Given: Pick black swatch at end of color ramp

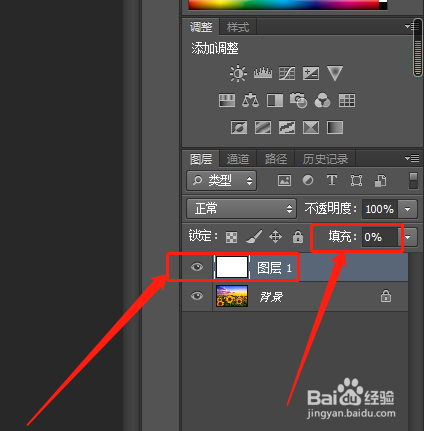Looking at the screenshot, I should click(383, 6).
